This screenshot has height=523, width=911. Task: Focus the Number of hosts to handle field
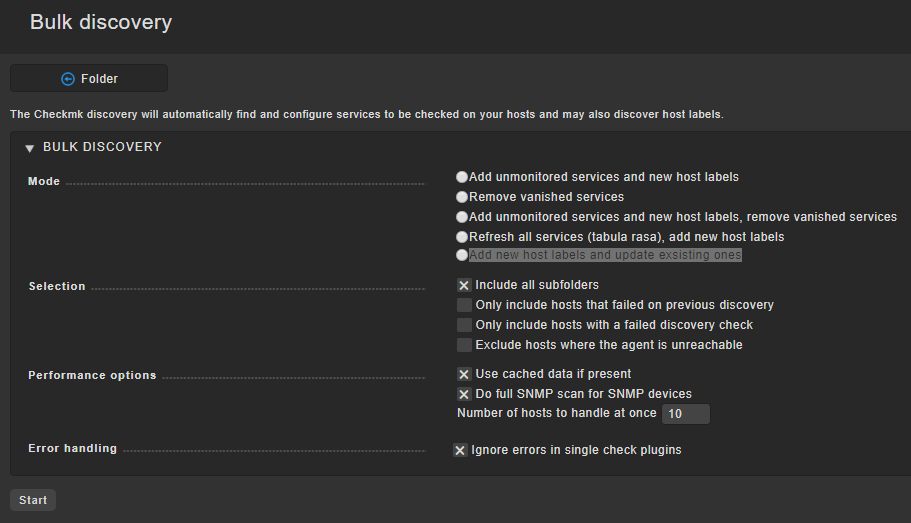[x=686, y=414]
